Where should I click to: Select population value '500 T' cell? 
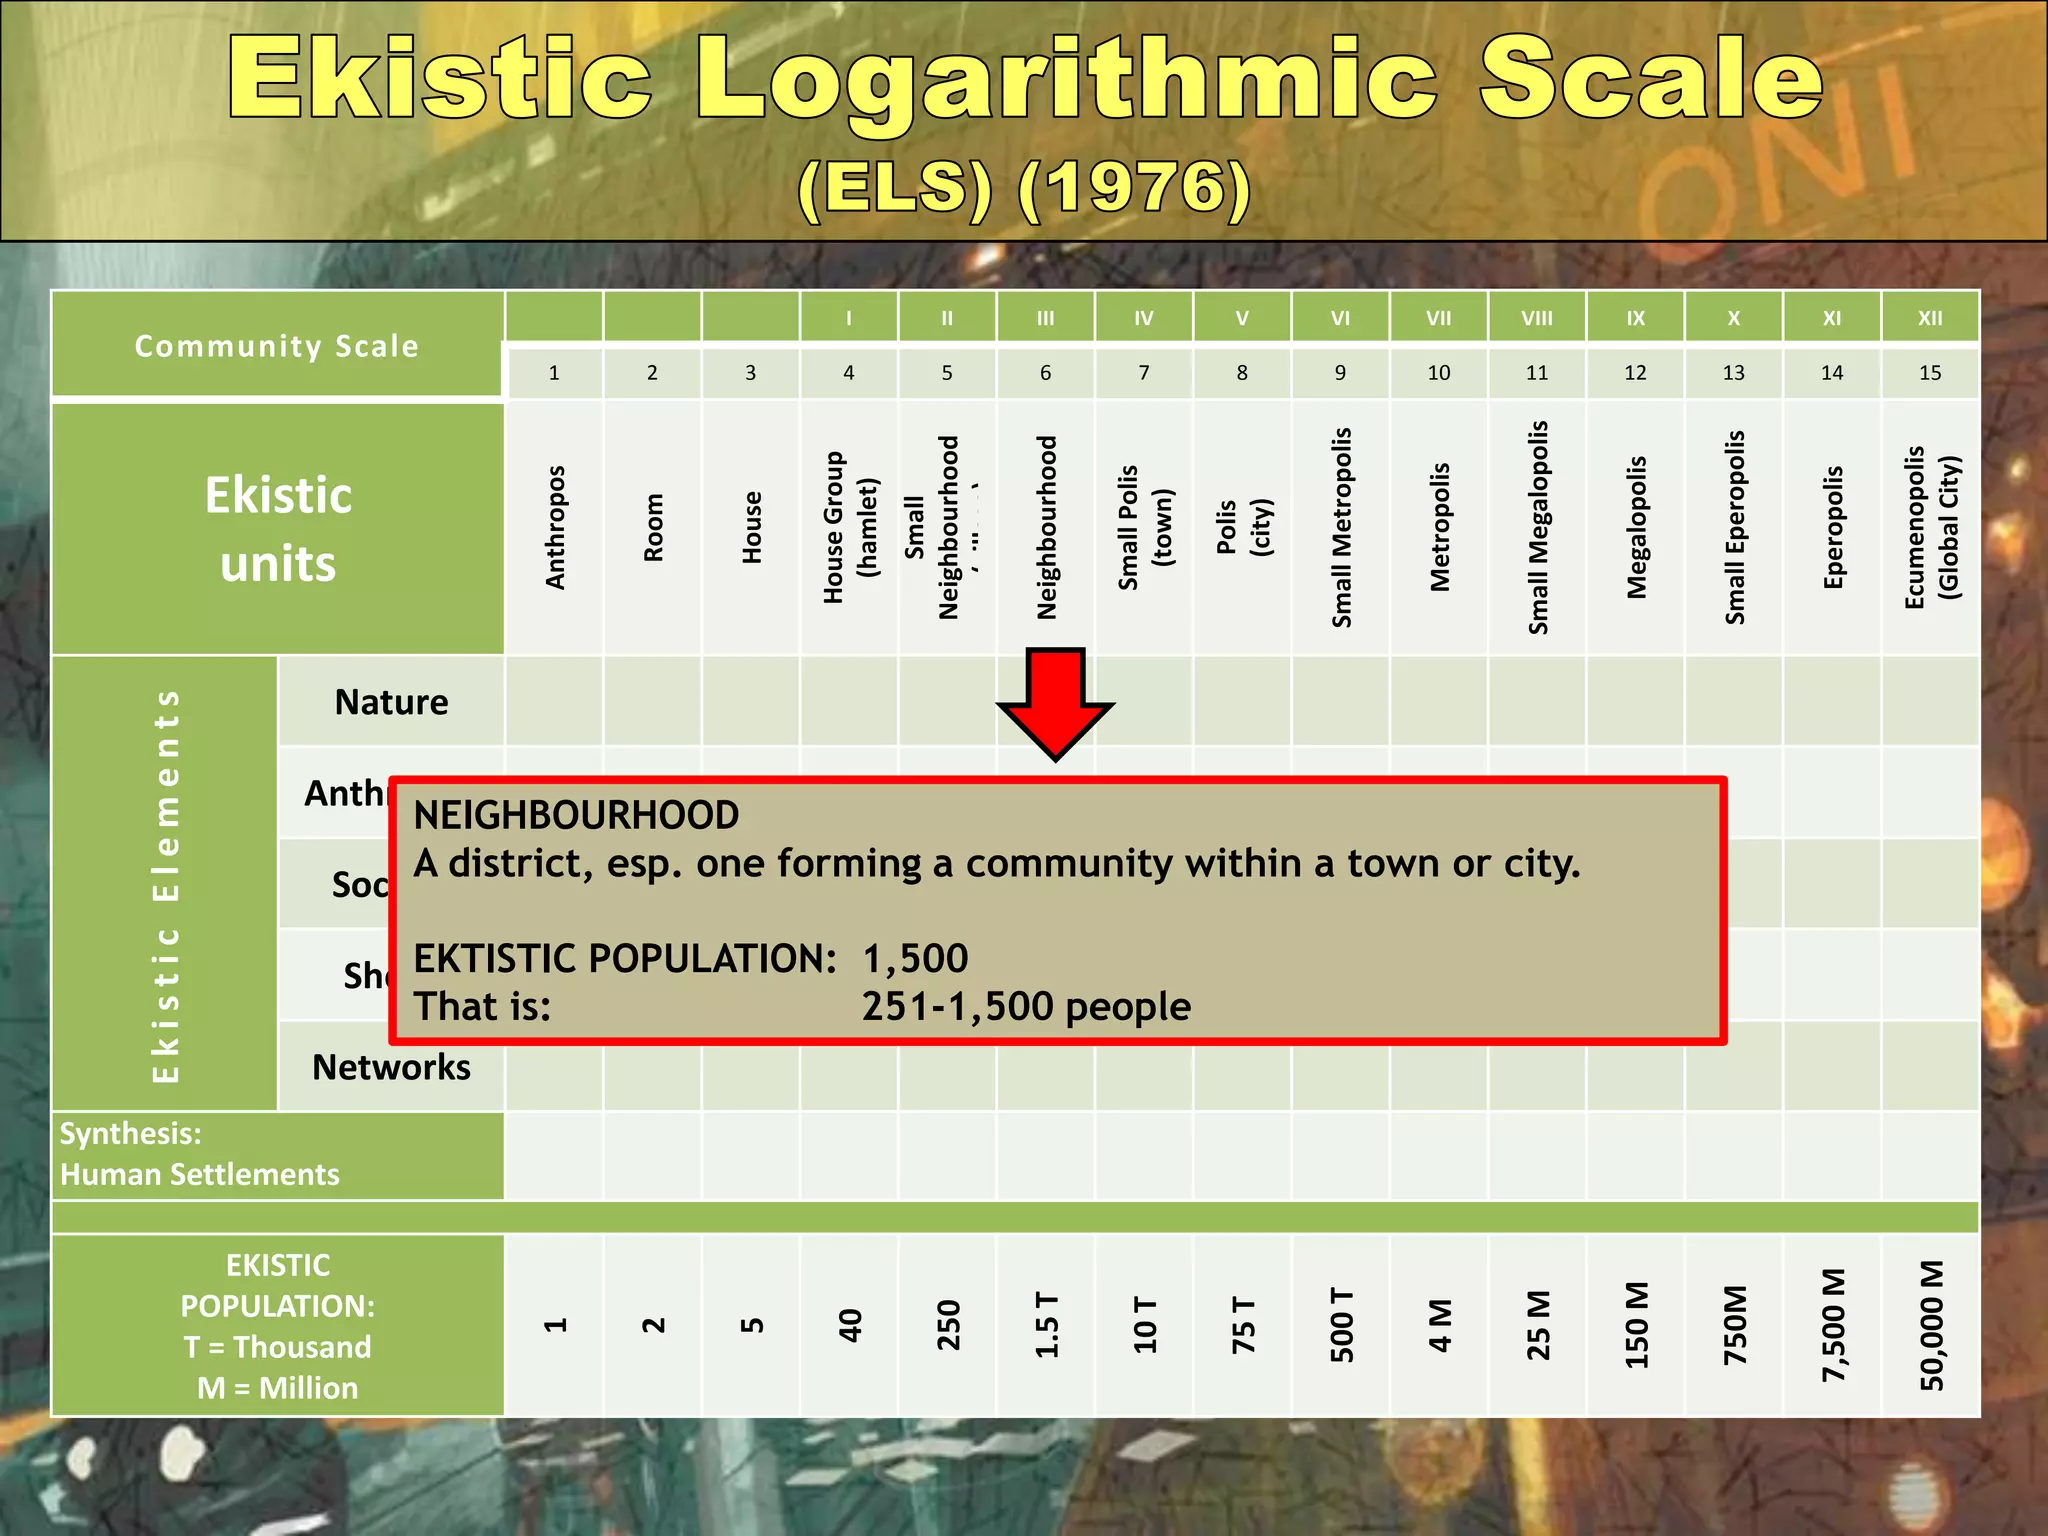(1341, 1326)
